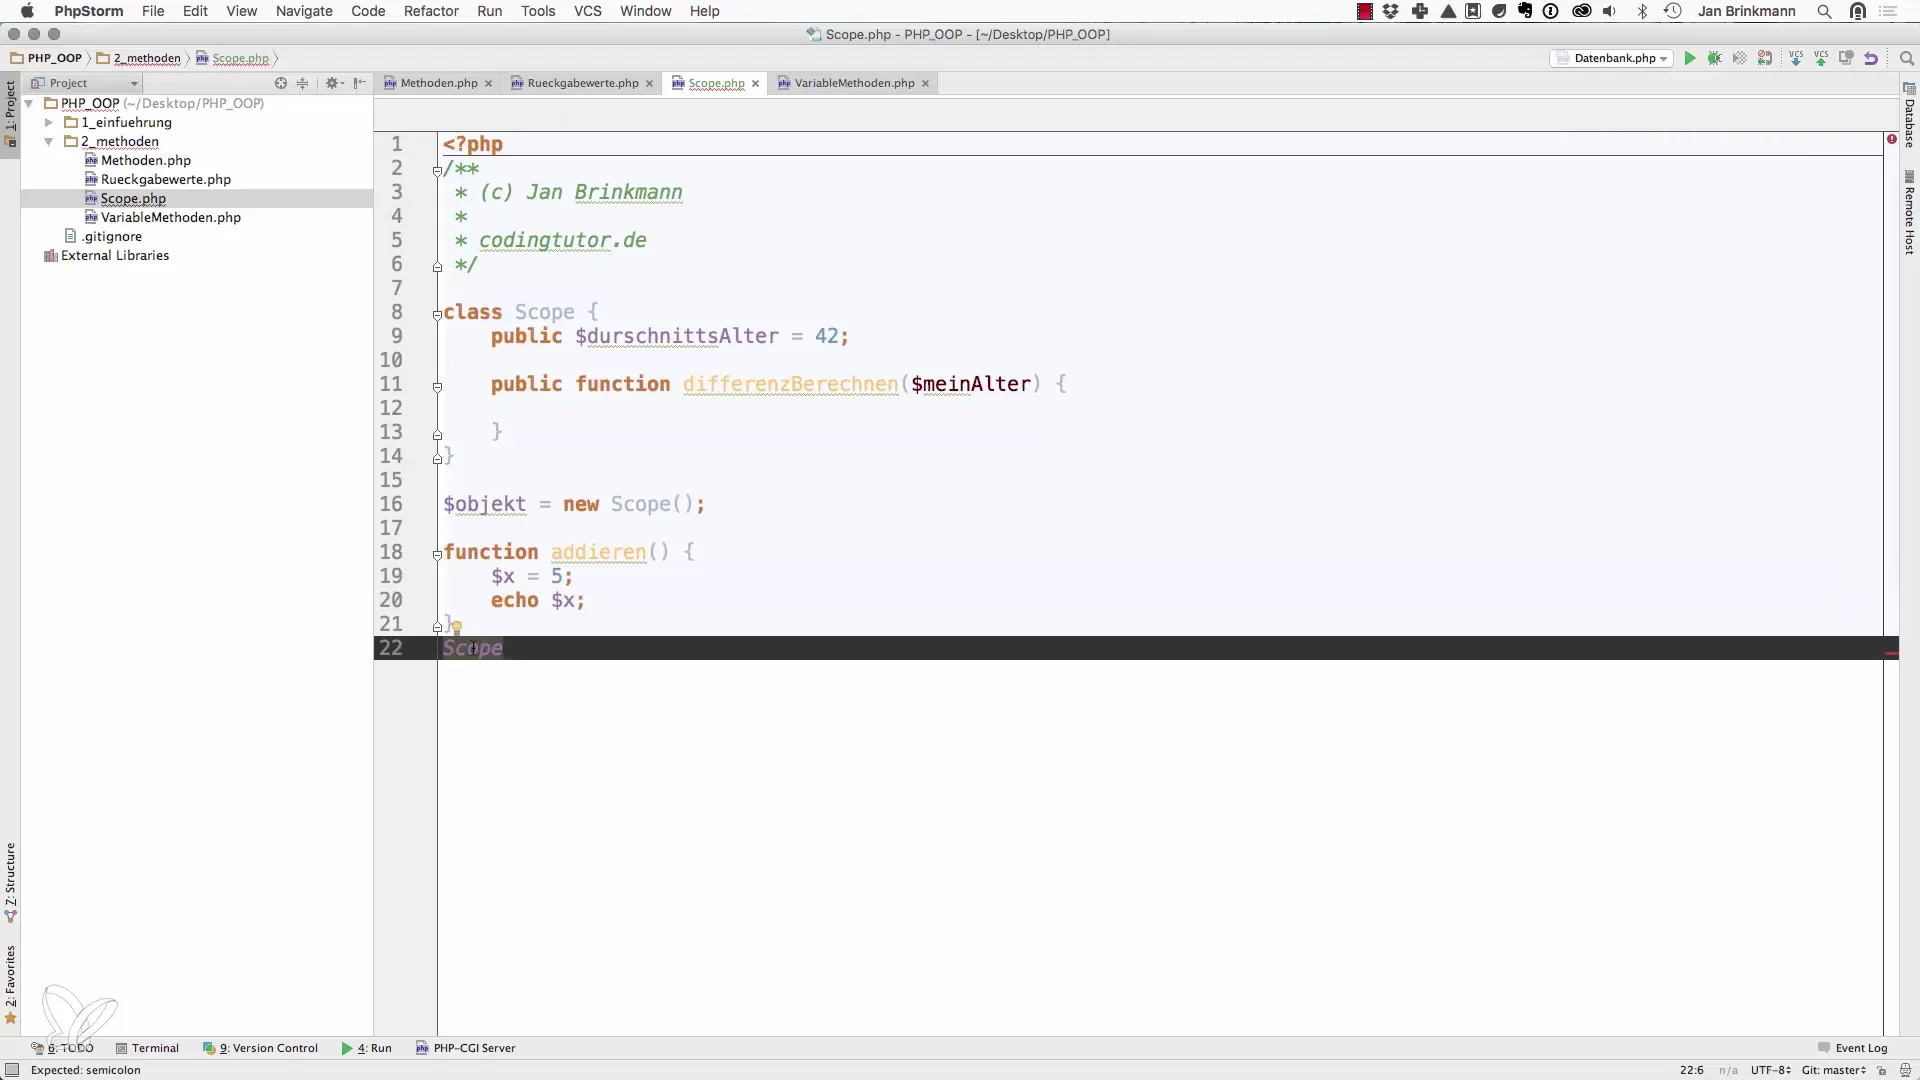
Task: Run the Datenbank.php configuration with green play button
Action: pyautogui.click(x=1690, y=58)
